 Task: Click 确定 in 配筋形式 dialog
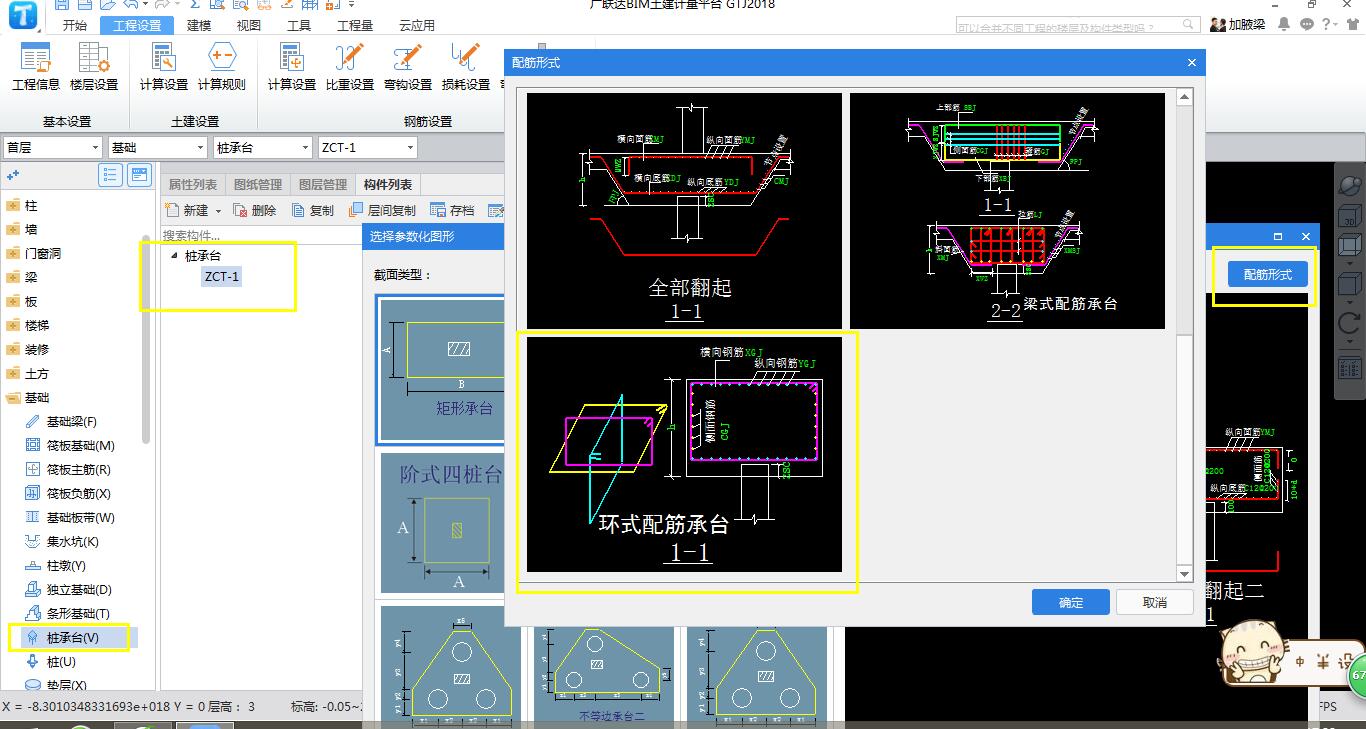[1071, 602]
